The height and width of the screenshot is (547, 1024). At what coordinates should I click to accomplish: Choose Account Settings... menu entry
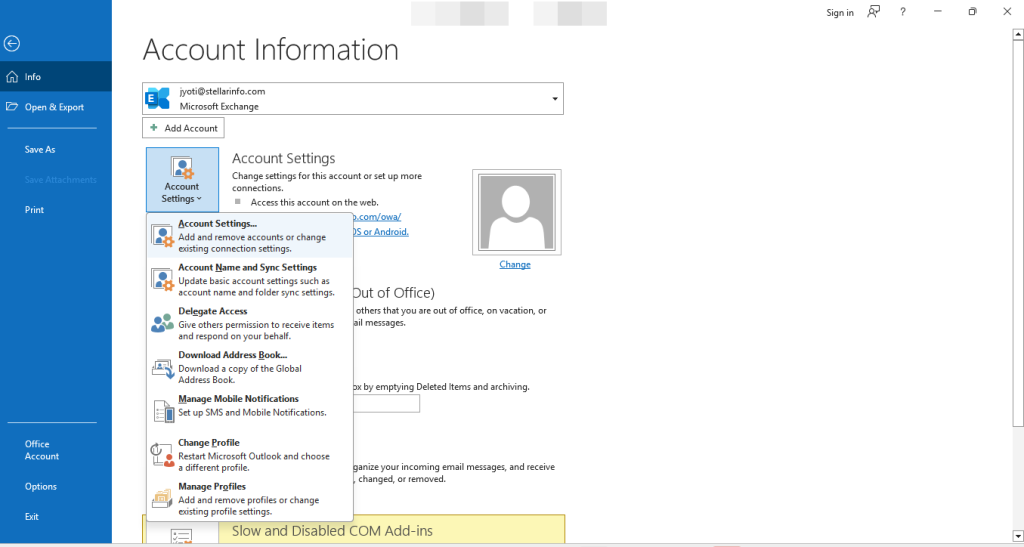point(250,236)
